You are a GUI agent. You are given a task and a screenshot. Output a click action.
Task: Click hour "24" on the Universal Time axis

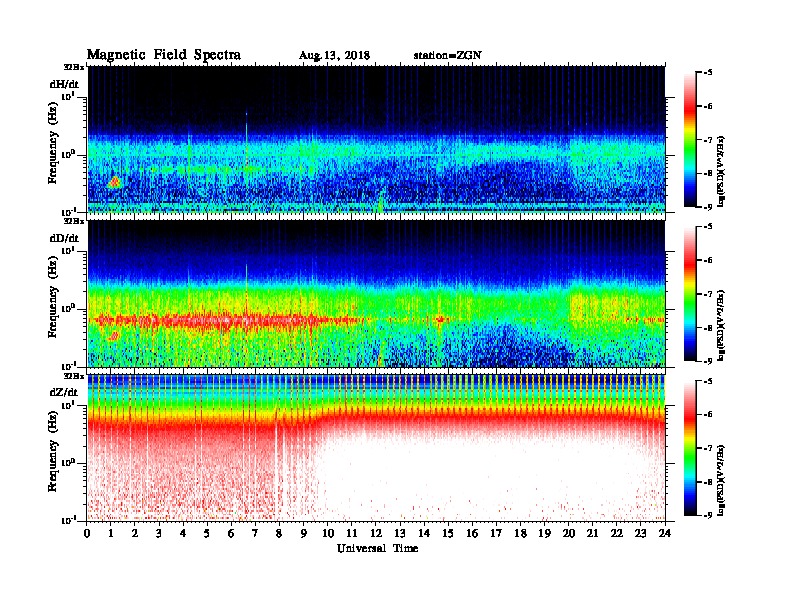tap(665, 533)
